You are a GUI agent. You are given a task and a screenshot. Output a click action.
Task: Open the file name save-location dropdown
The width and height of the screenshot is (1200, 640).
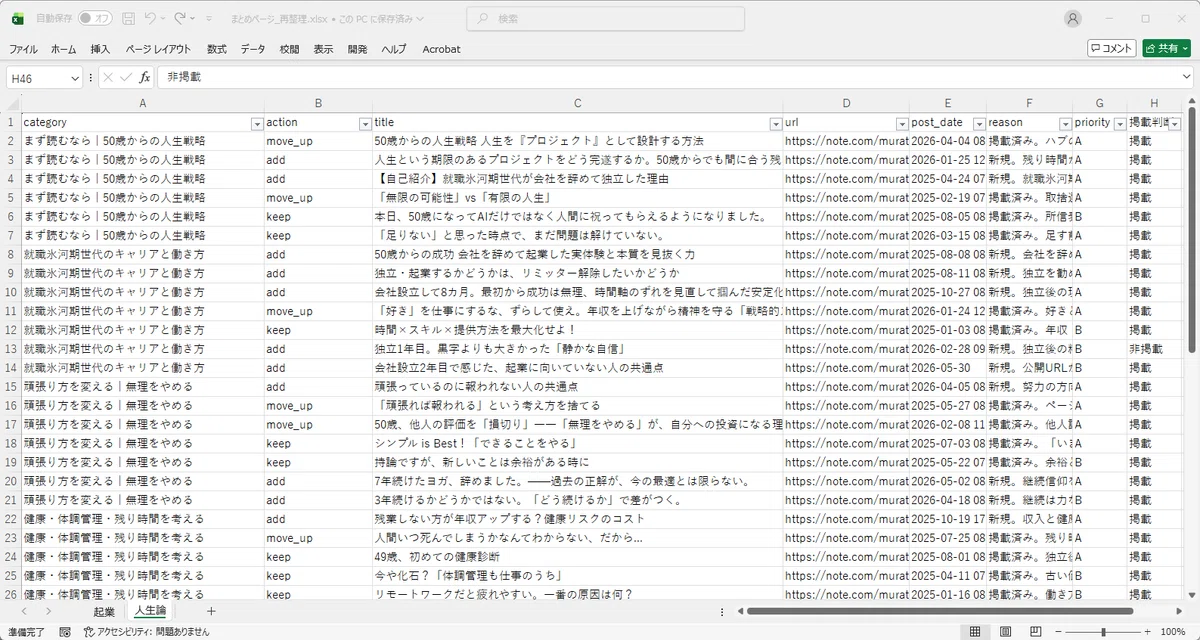pyautogui.click(x=419, y=19)
